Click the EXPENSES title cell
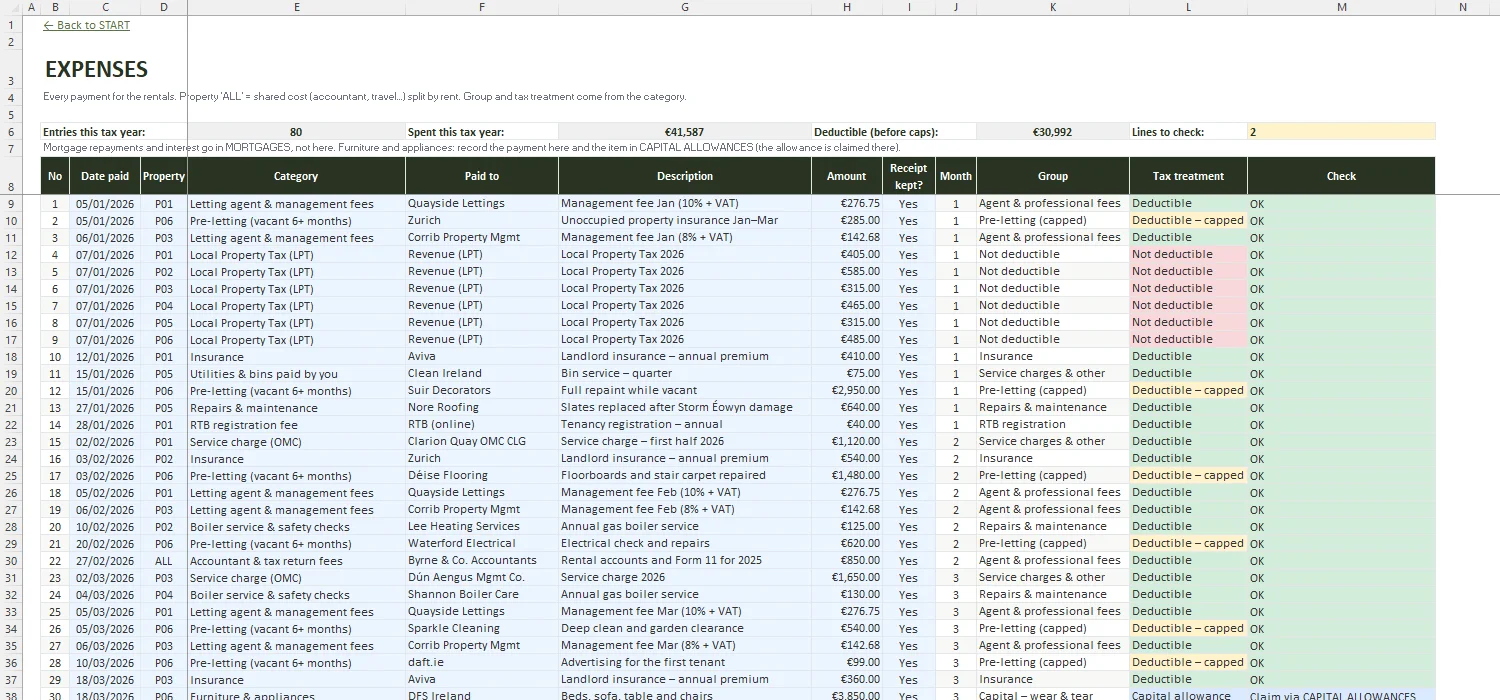Screen dimensions: 1500x700 pyautogui.click(x=97, y=69)
